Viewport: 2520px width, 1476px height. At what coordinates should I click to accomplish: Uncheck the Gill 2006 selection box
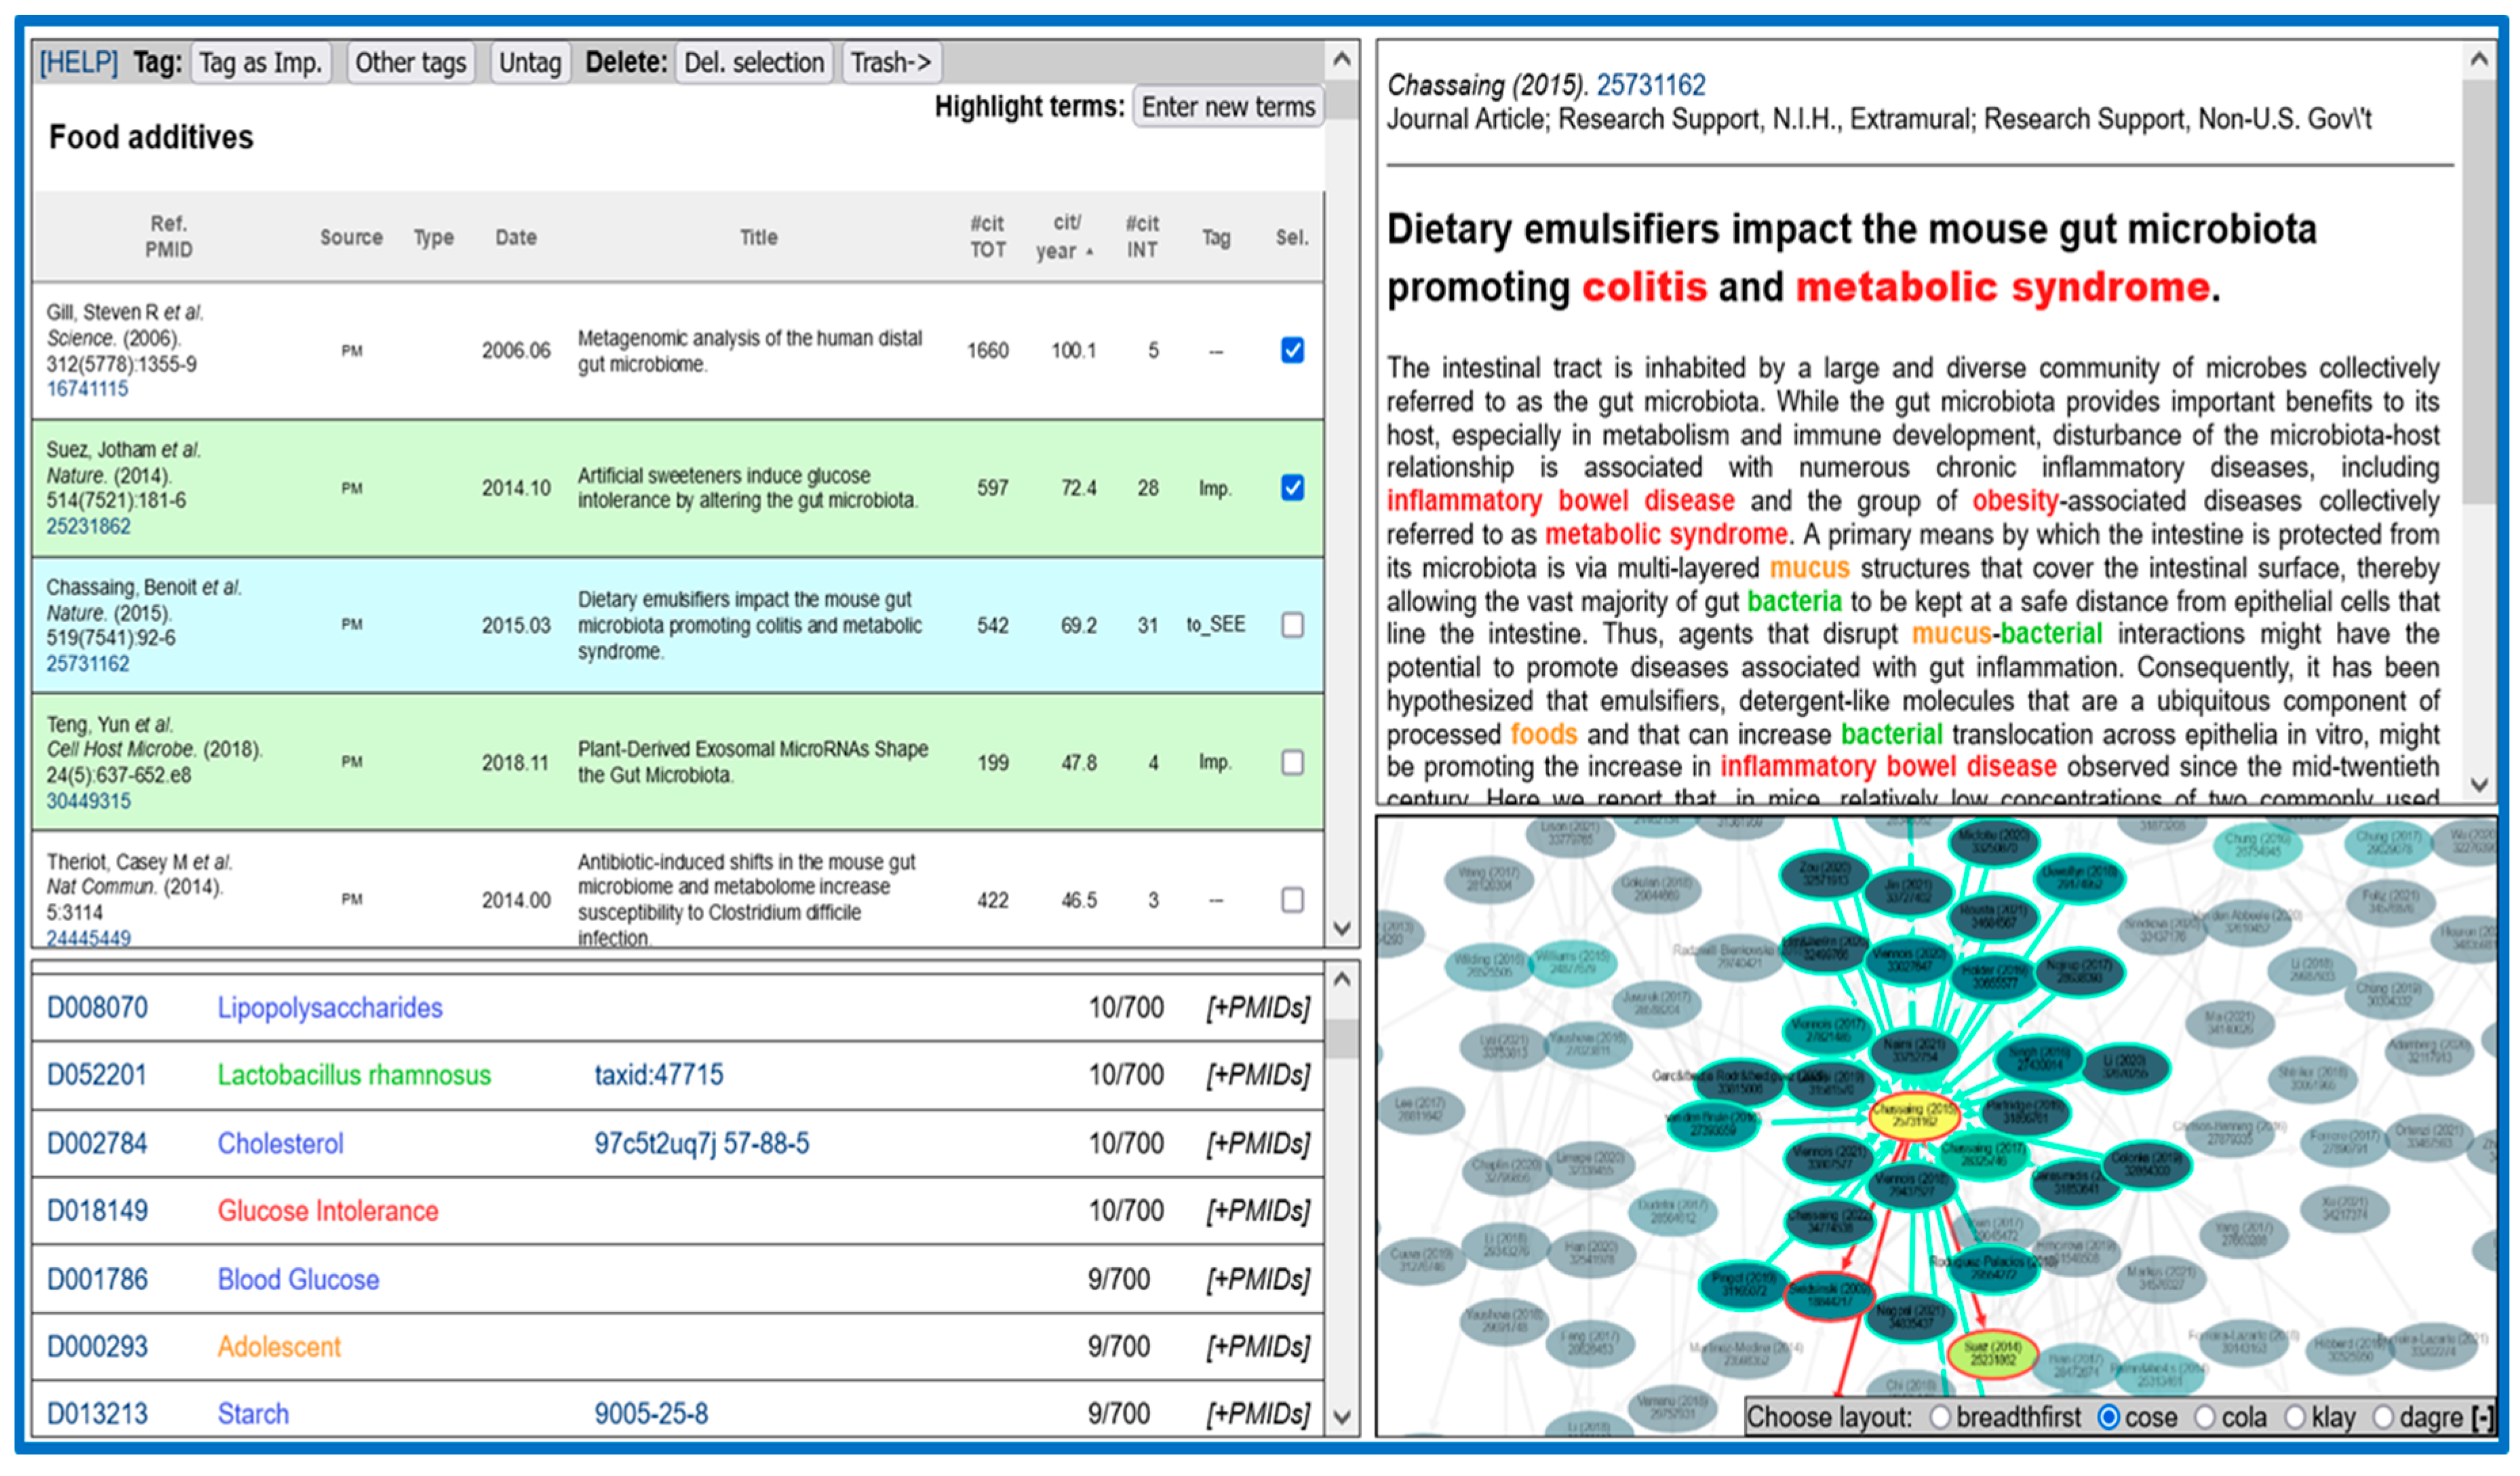pos(1292,351)
